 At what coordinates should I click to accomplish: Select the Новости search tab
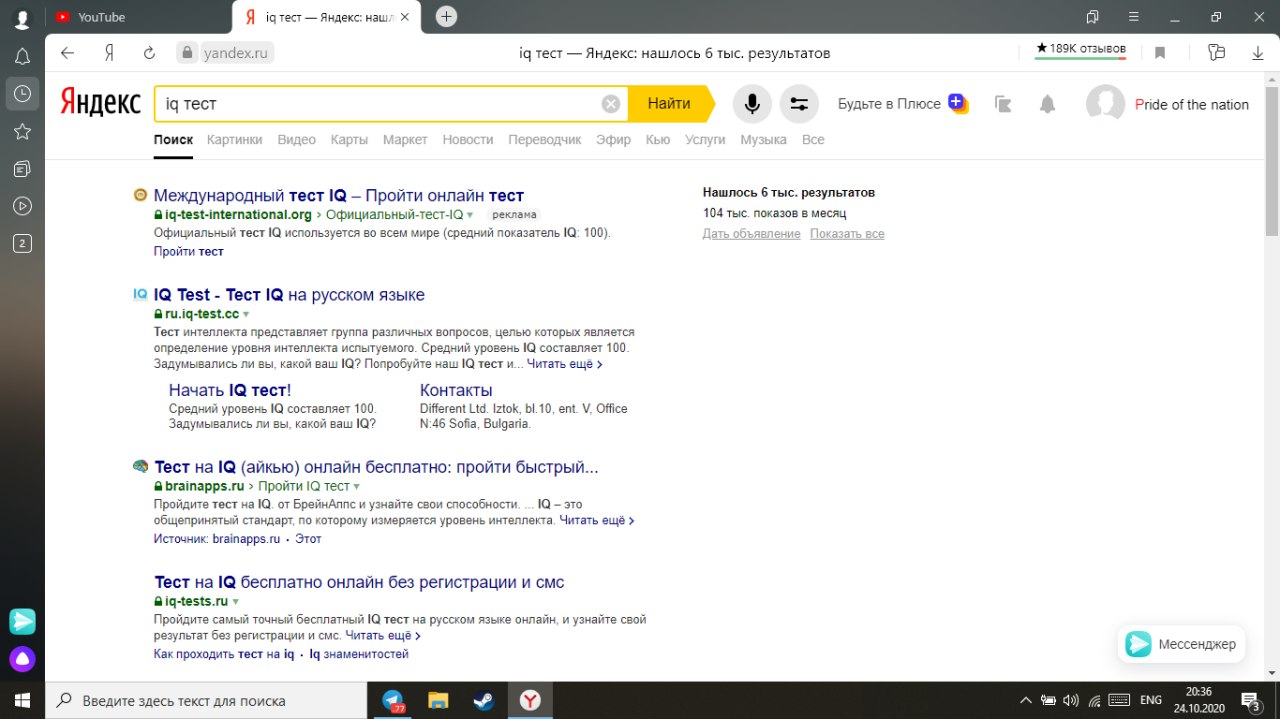point(468,140)
